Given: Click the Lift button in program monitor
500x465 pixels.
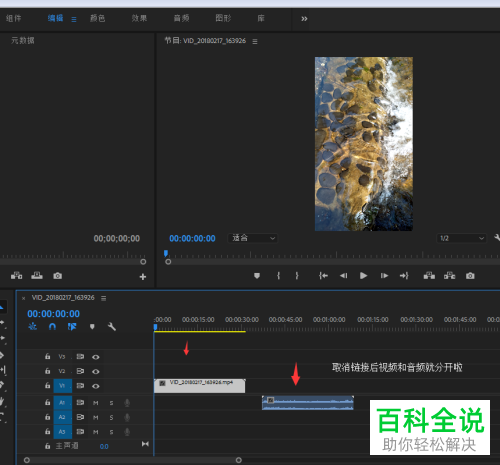Looking at the screenshot, I should click(429, 276).
